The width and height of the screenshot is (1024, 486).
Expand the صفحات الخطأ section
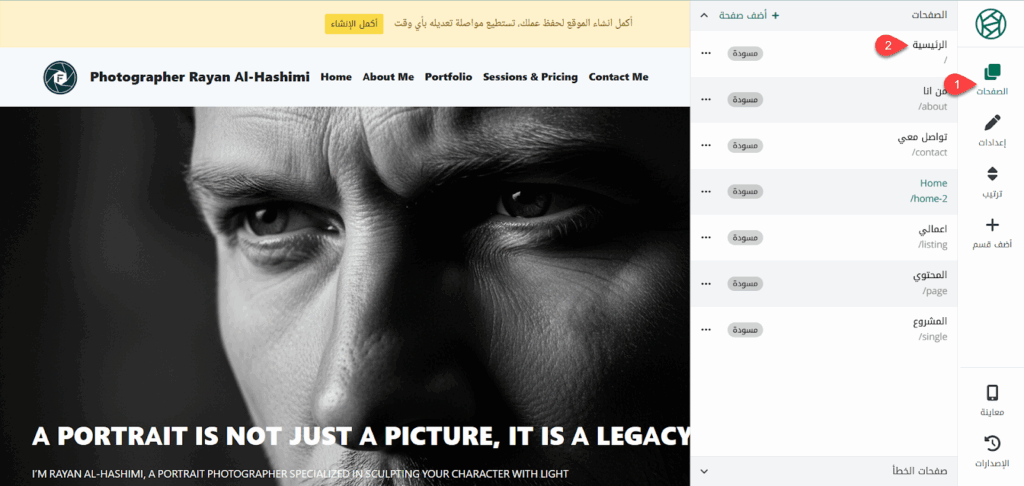703,470
